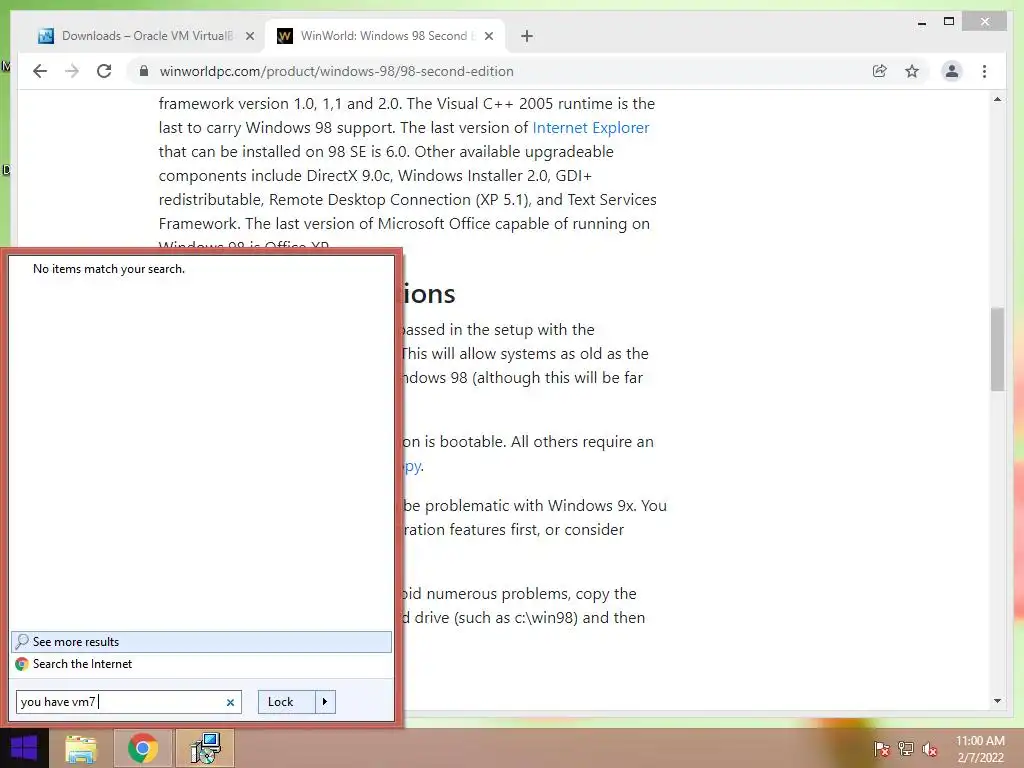The image size is (1024, 768).
Task: Open the clock showing 11:00 AM
Action: tap(980, 749)
